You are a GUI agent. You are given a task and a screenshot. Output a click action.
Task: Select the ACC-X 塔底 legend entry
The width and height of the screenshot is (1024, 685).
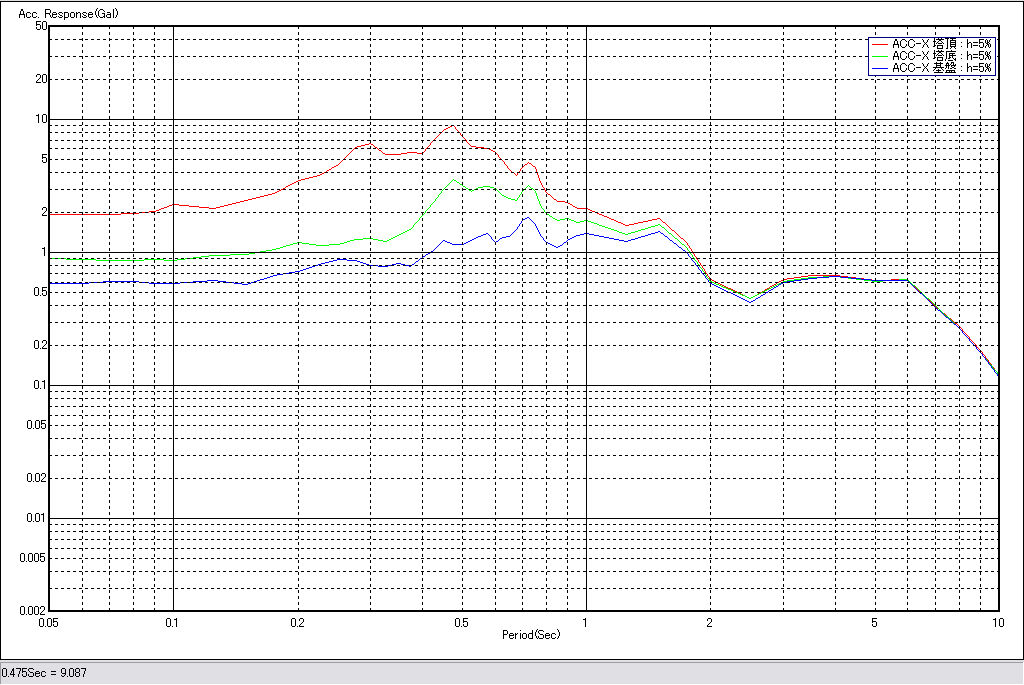pos(941,56)
